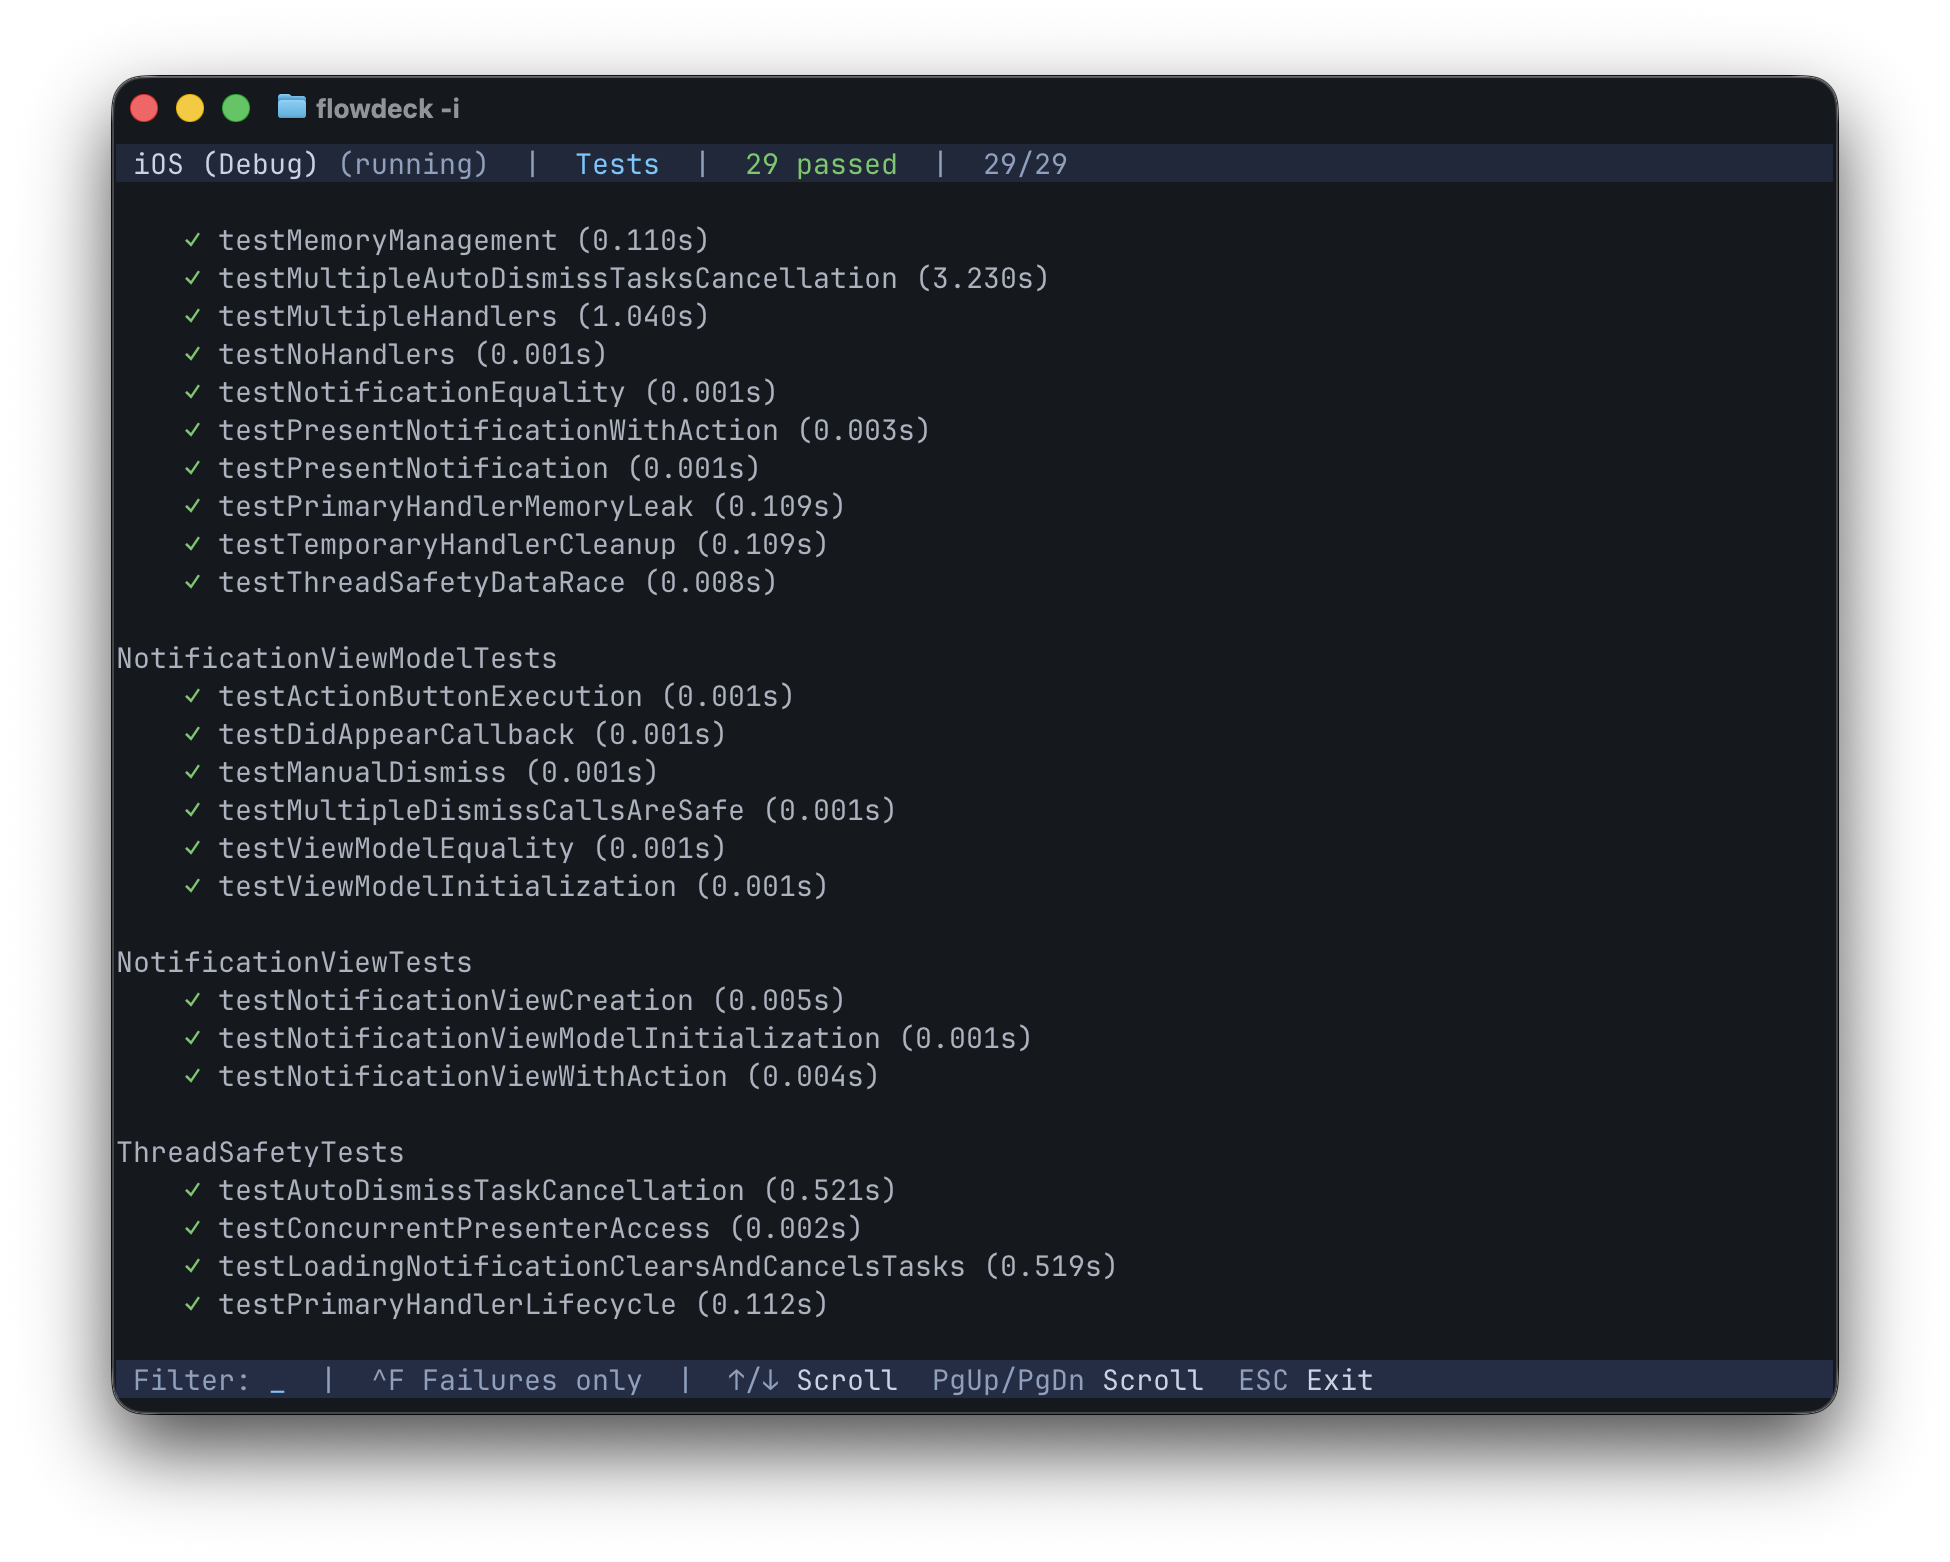This screenshot has height=1562, width=1950.
Task: Click checkmark icon beside testDidAppearCallback
Action: click(x=193, y=734)
